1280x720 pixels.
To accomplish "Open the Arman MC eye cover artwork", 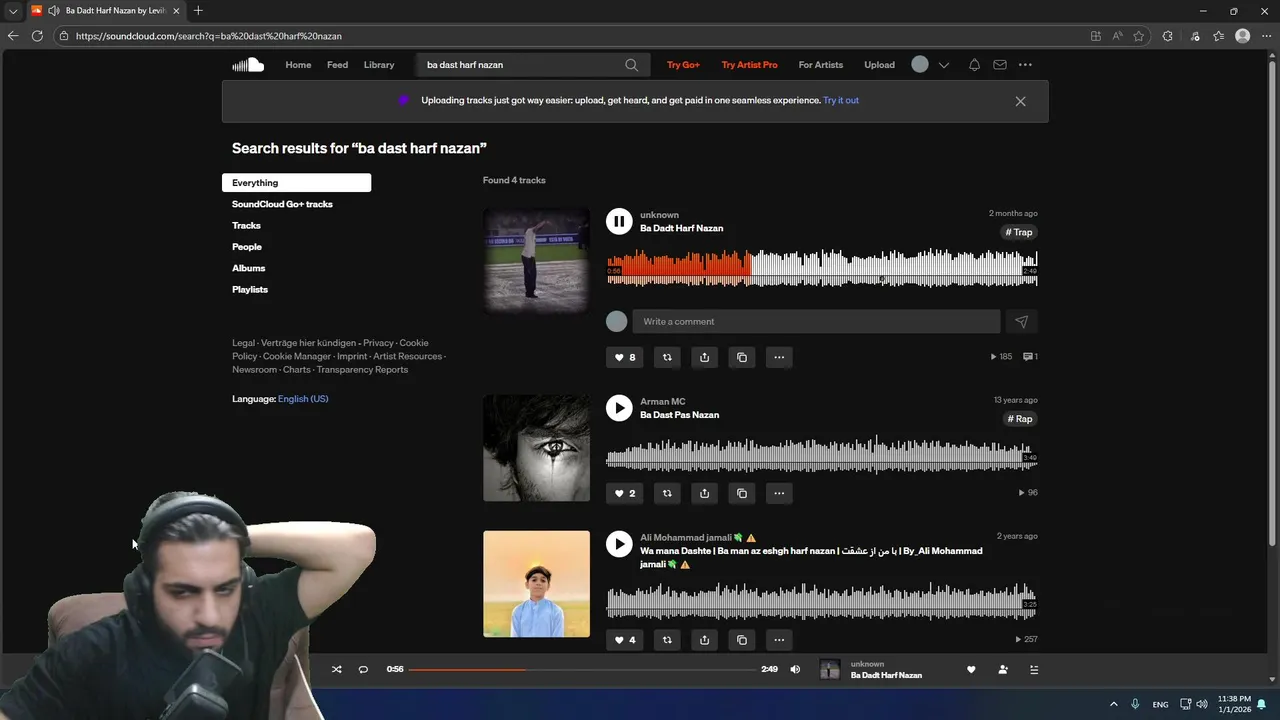I will click(536, 448).
